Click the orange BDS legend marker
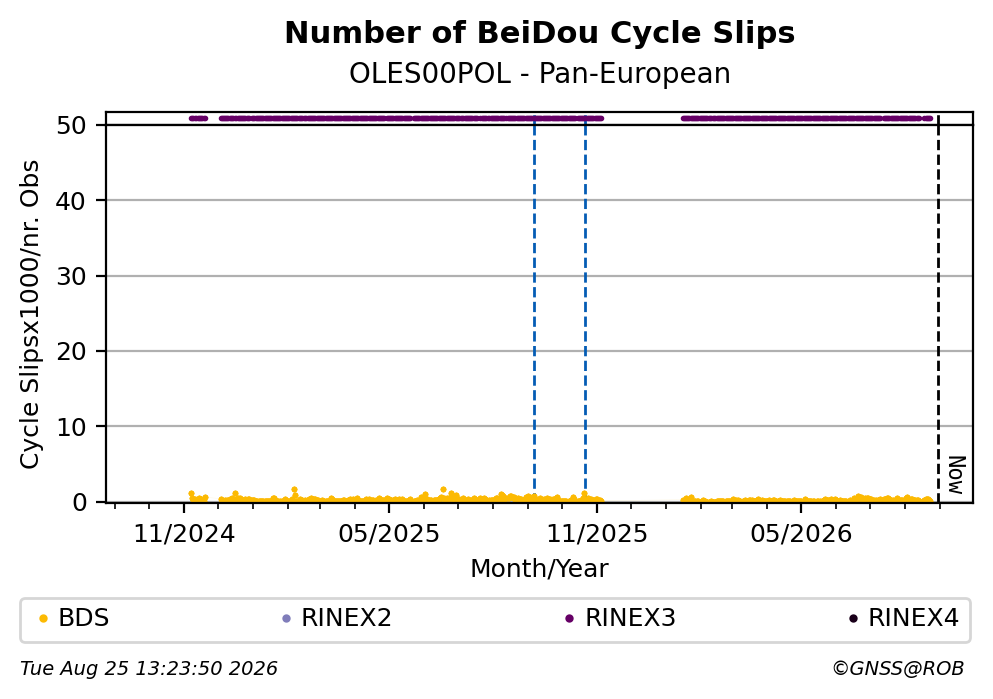 pyautogui.click(x=43, y=619)
